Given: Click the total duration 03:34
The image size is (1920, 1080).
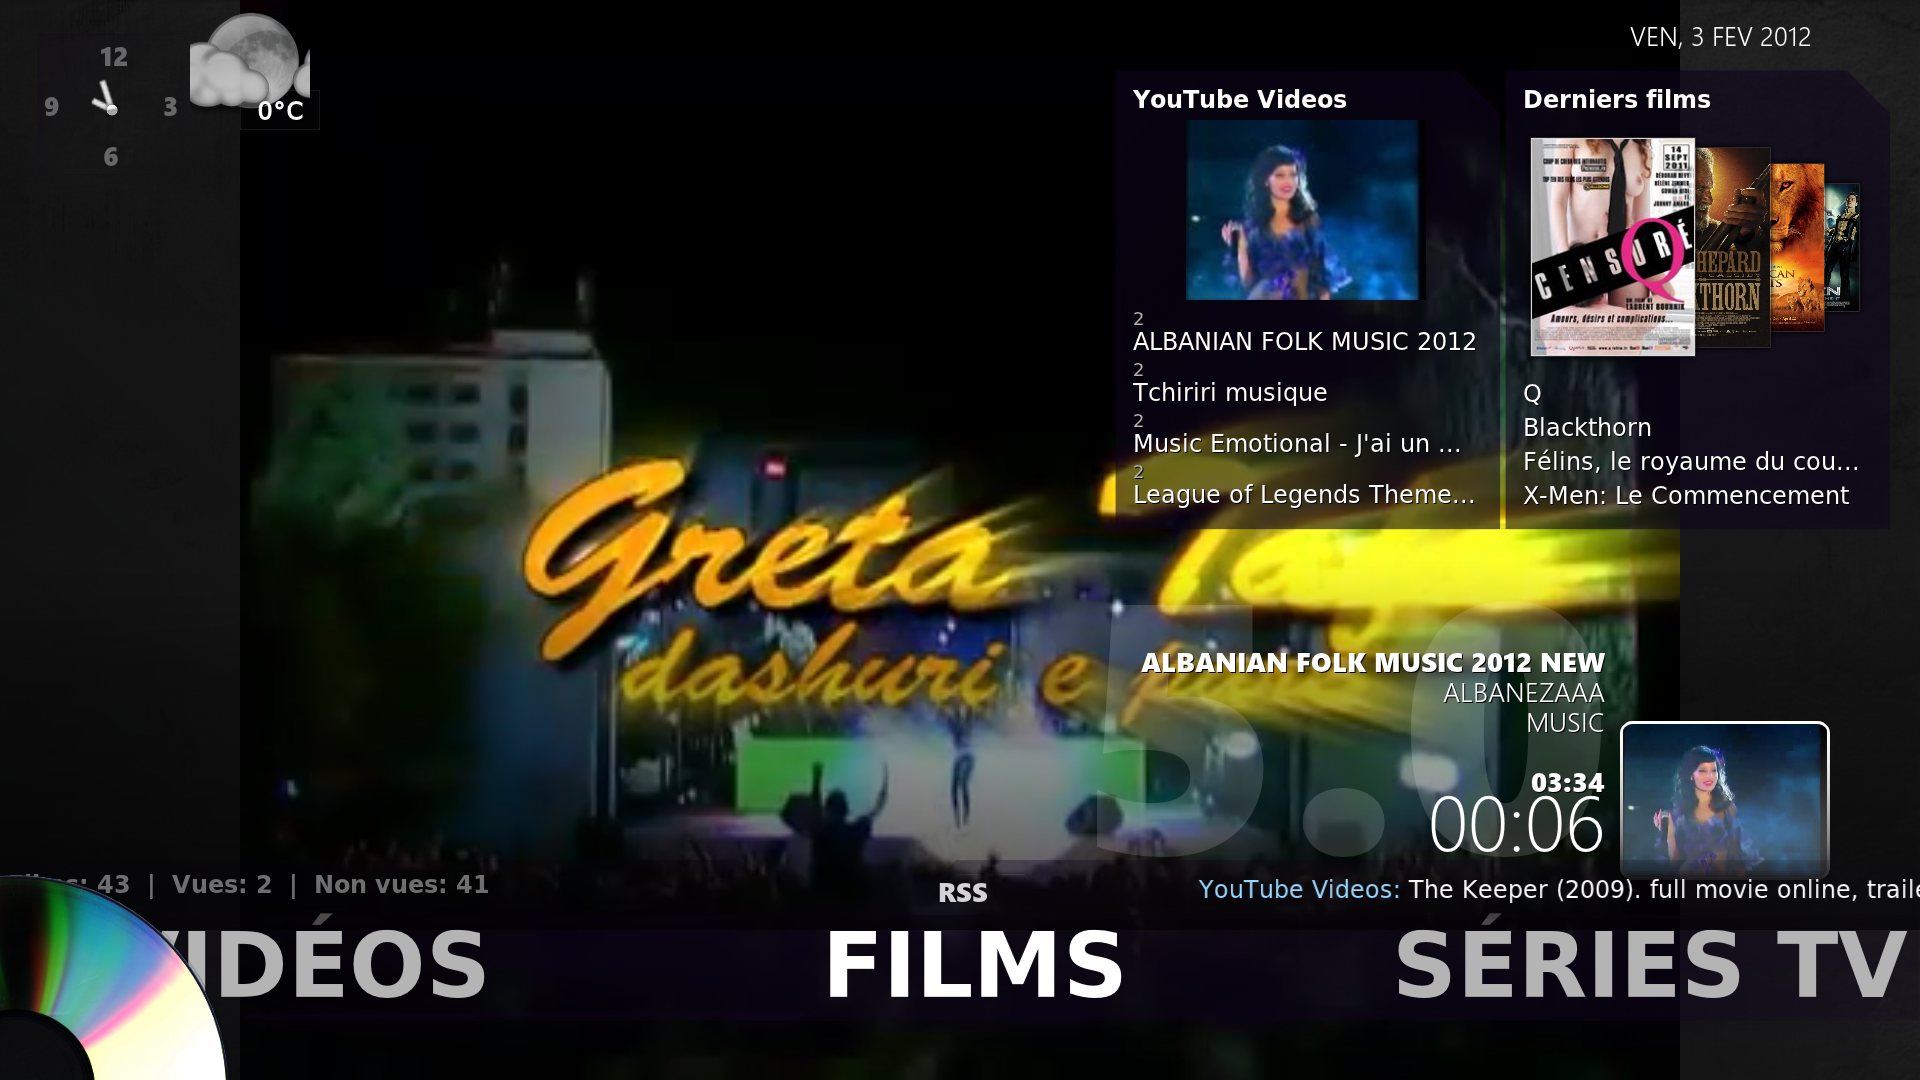Looking at the screenshot, I should [x=1567, y=782].
